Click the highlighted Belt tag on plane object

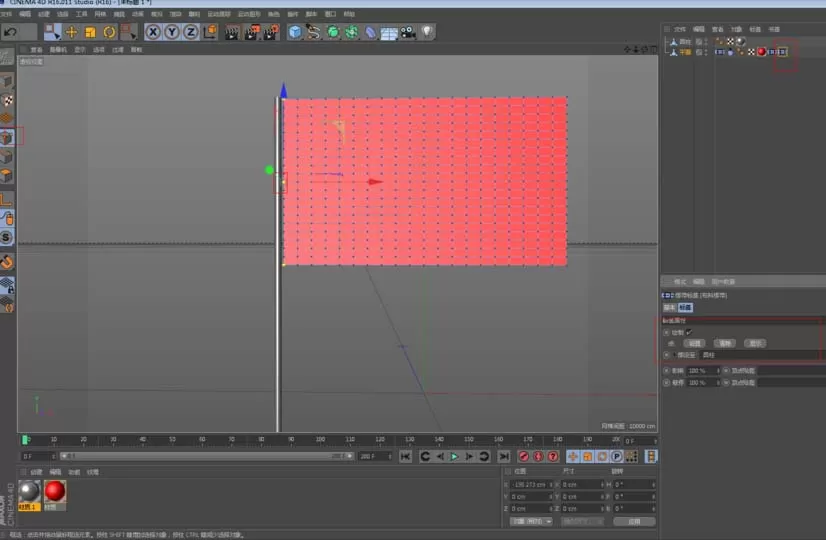pos(783,52)
